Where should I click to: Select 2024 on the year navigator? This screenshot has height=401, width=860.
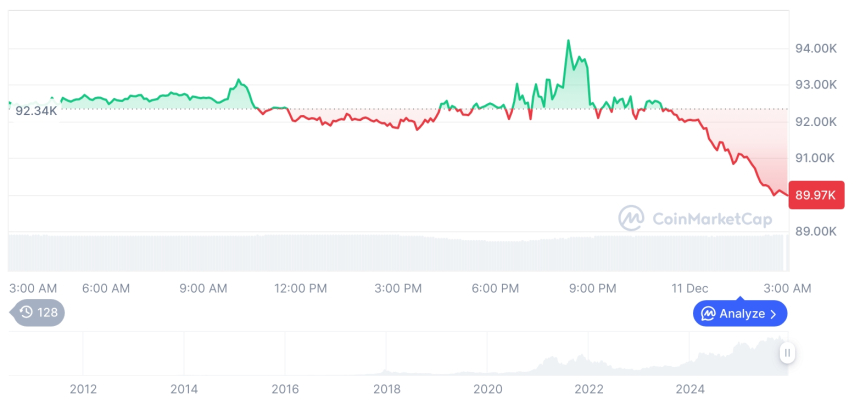(690, 389)
